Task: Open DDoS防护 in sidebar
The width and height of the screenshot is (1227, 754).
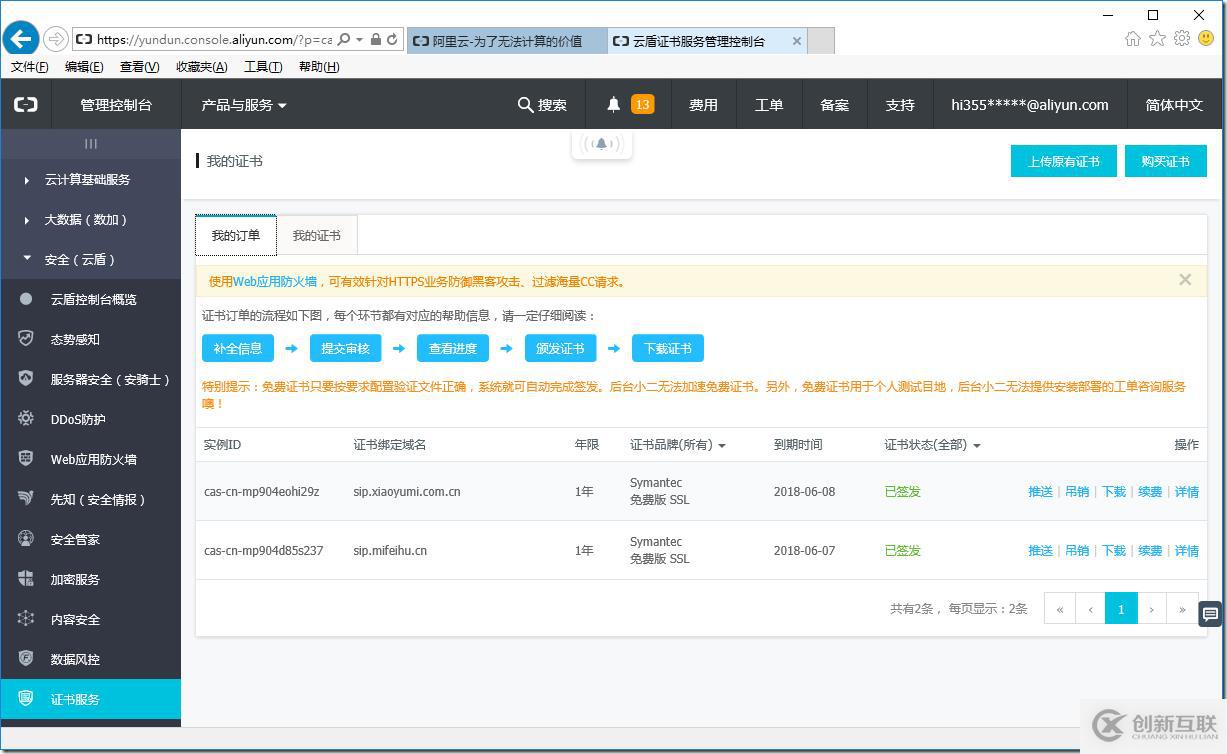Action: point(90,419)
